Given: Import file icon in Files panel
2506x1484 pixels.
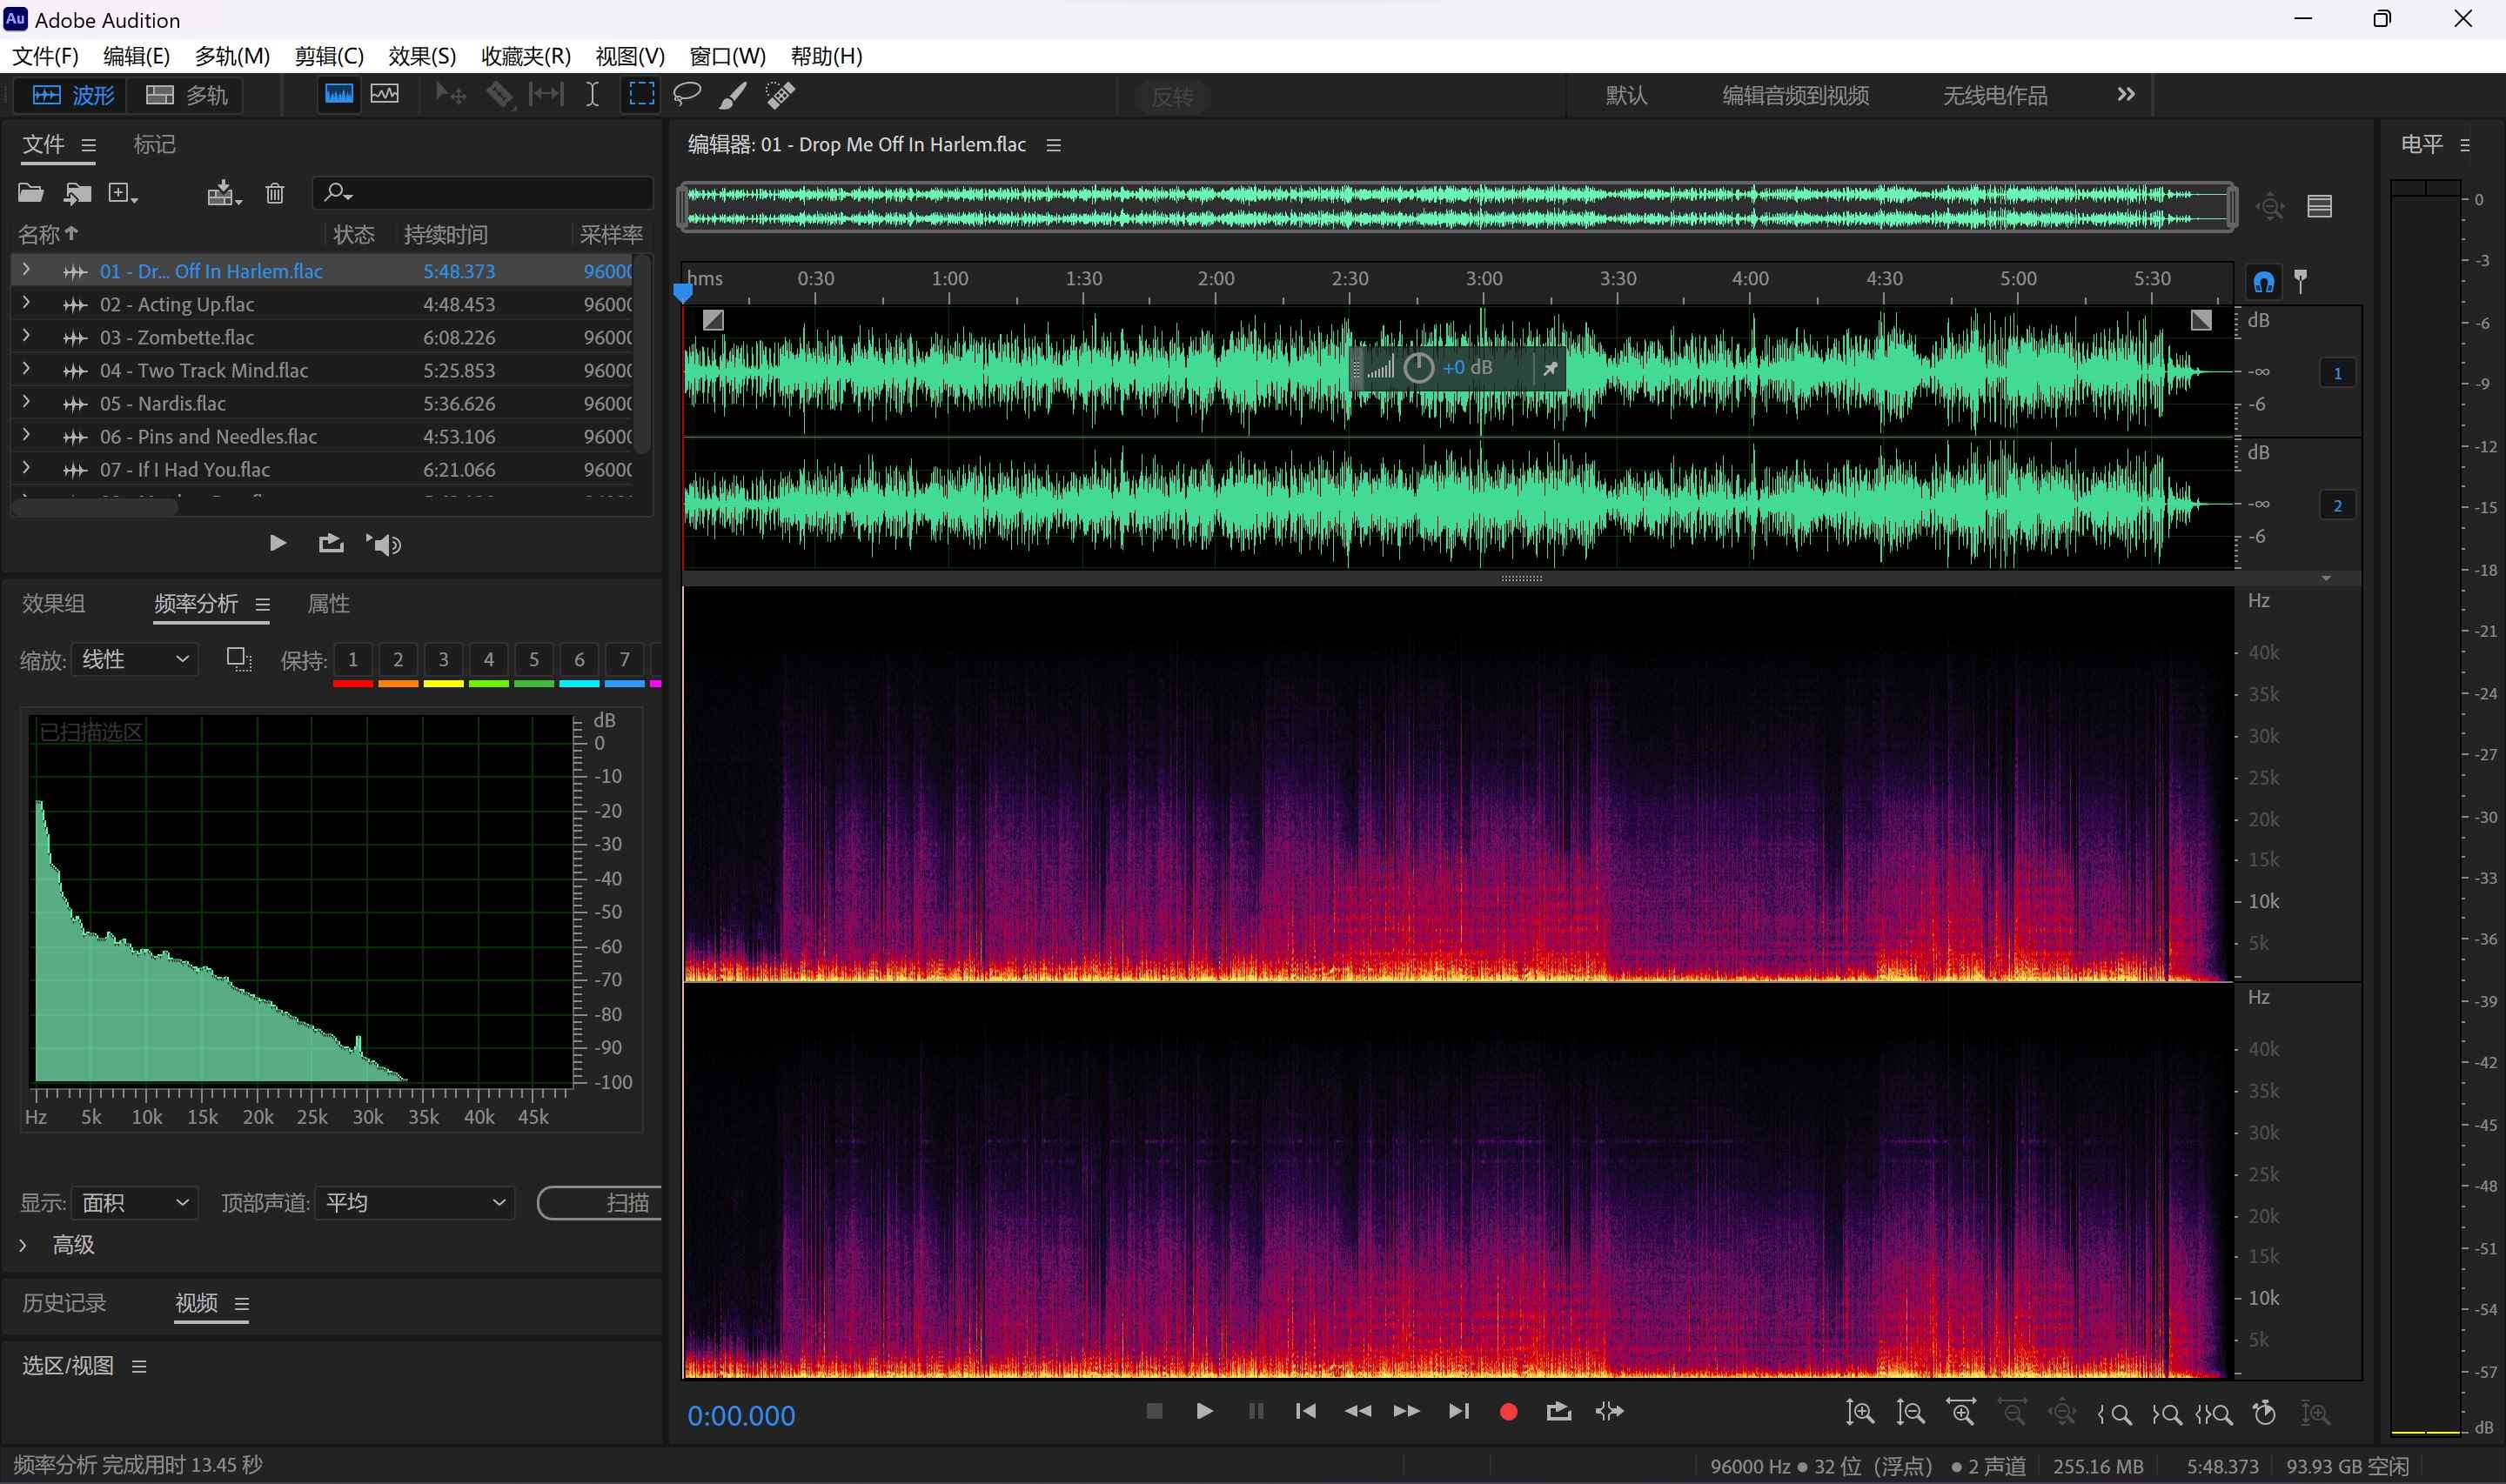Looking at the screenshot, I should tap(78, 192).
